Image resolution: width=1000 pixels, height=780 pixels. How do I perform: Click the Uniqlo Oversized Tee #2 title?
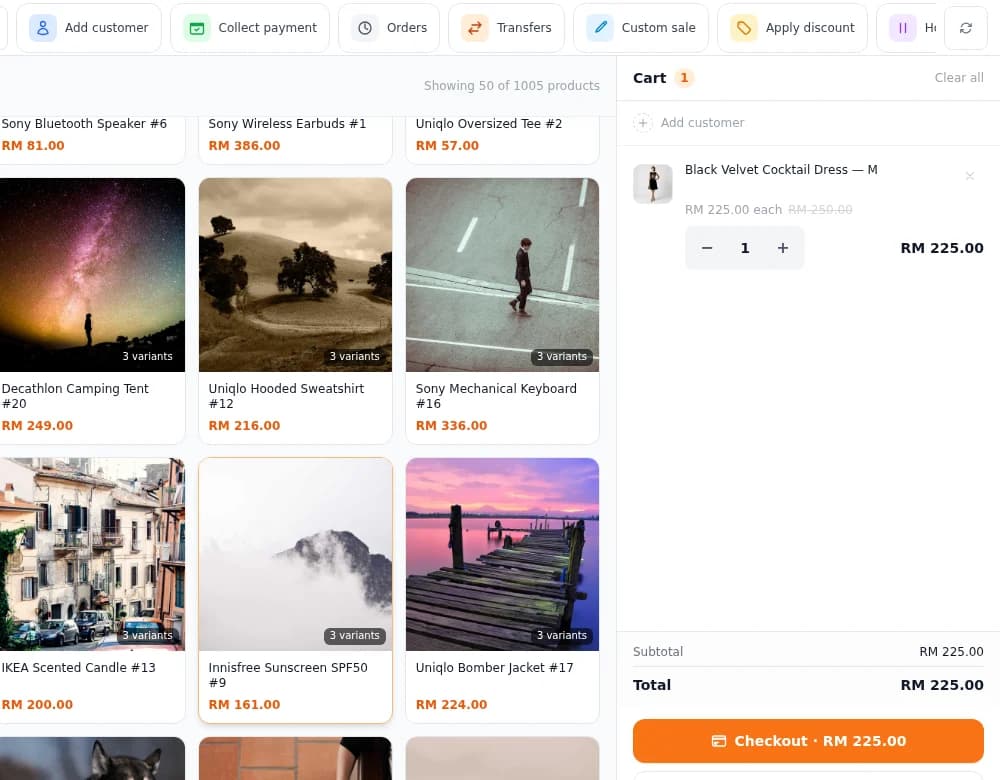point(489,124)
